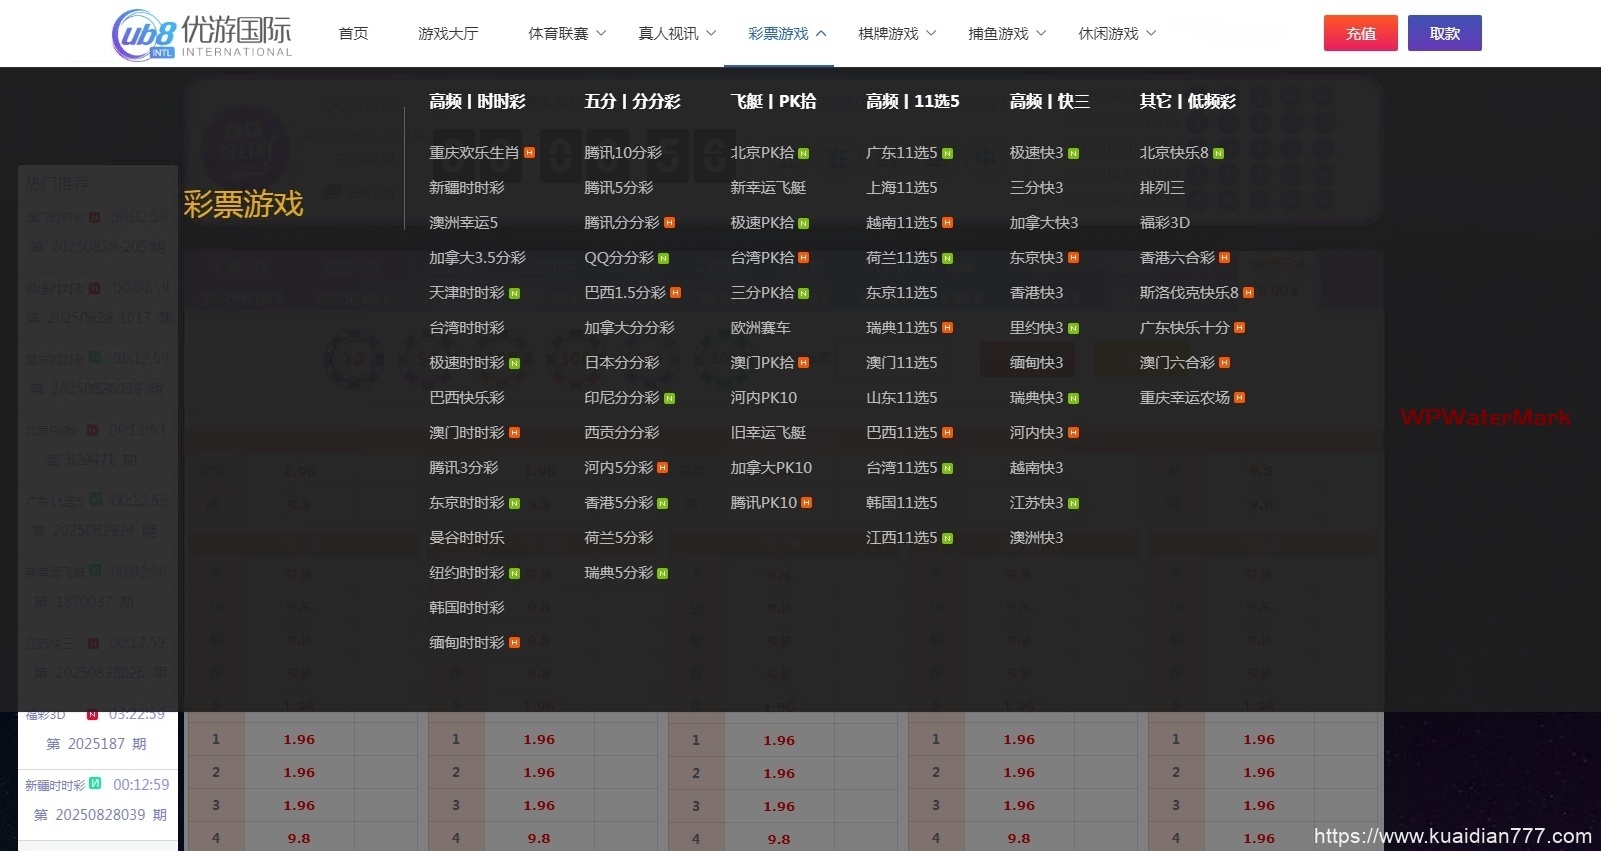Click the orange badge beside 重庆欢乐生肖
The width and height of the screenshot is (1601, 851).
(529, 153)
